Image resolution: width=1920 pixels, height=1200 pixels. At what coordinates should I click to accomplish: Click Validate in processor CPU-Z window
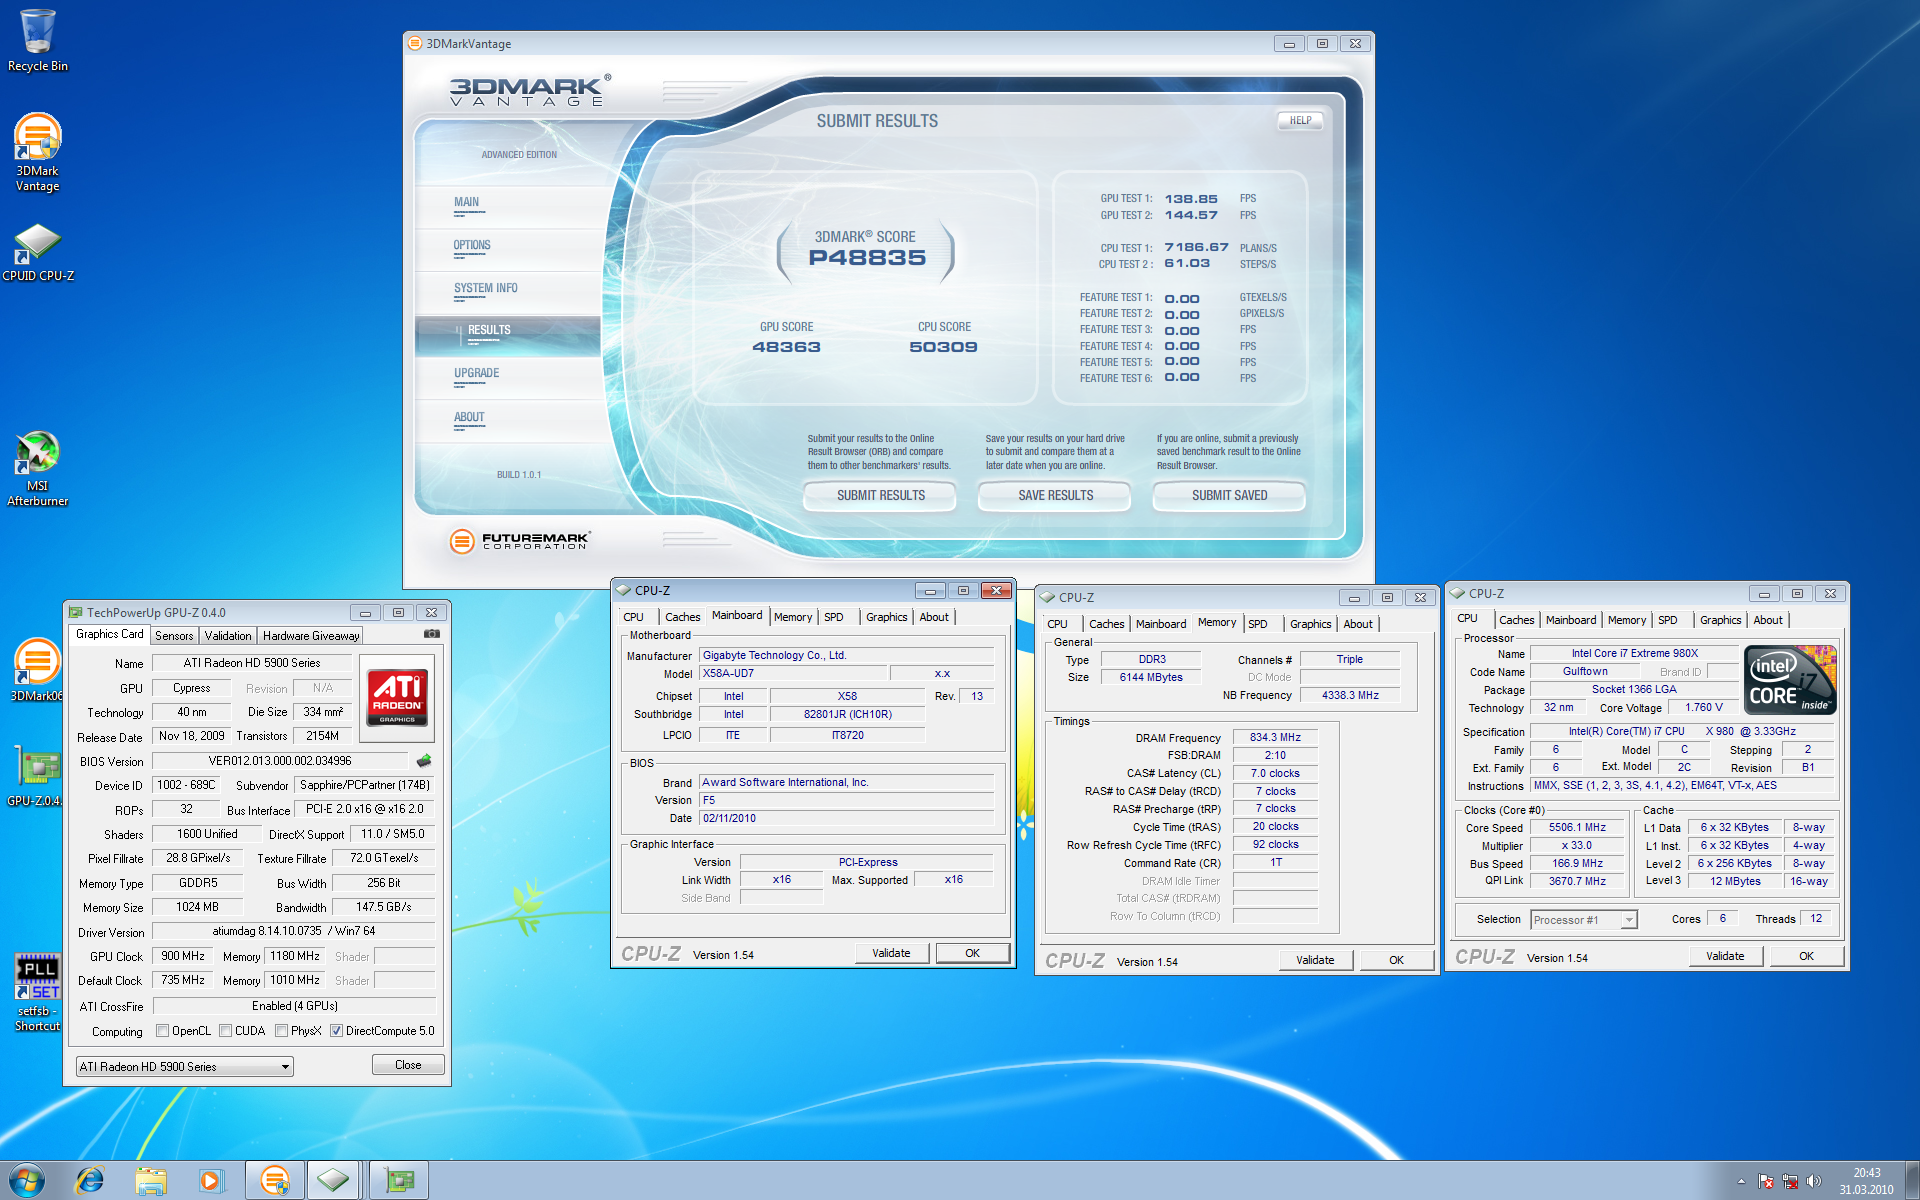[1724, 956]
